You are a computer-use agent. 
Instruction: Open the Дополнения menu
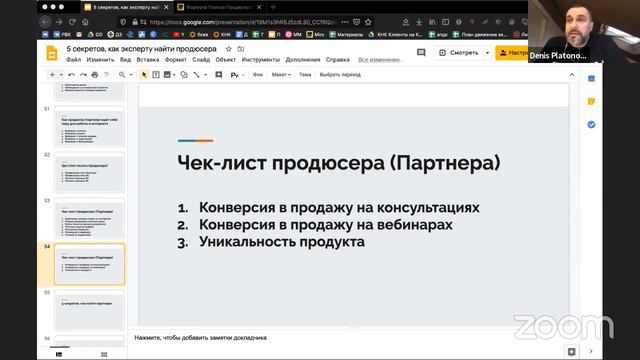[x=303, y=60]
